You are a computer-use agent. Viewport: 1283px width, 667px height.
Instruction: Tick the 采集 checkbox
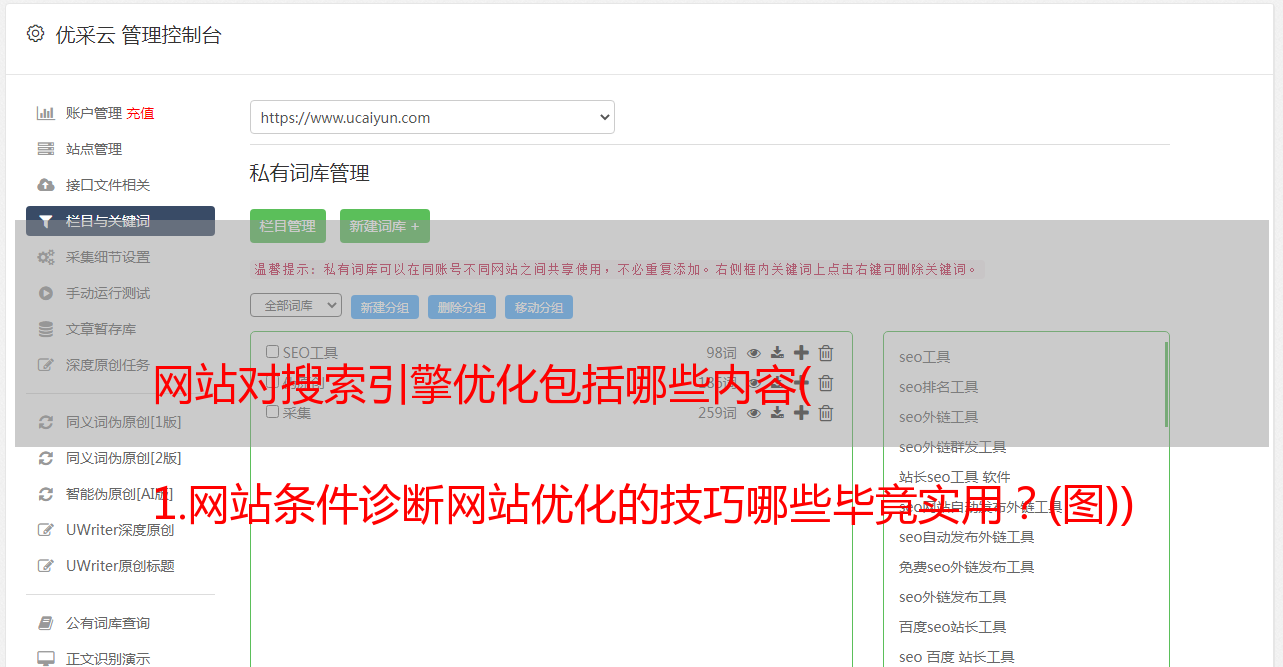(272, 411)
